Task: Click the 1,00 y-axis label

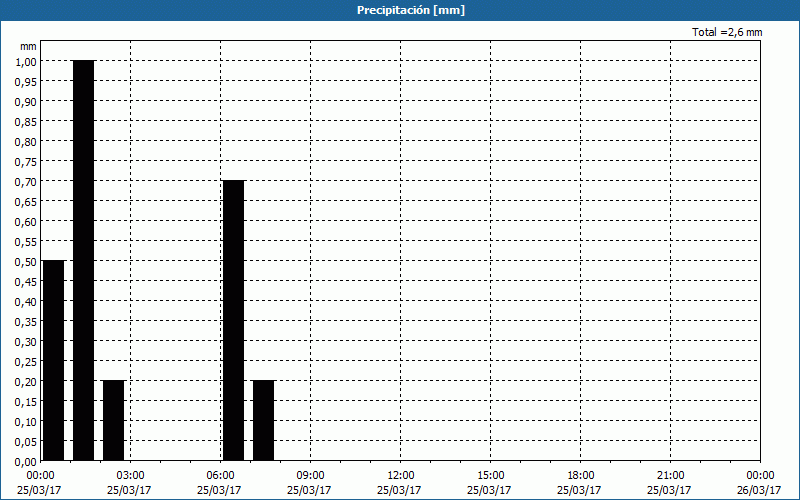Action: click(x=26, y=61)
